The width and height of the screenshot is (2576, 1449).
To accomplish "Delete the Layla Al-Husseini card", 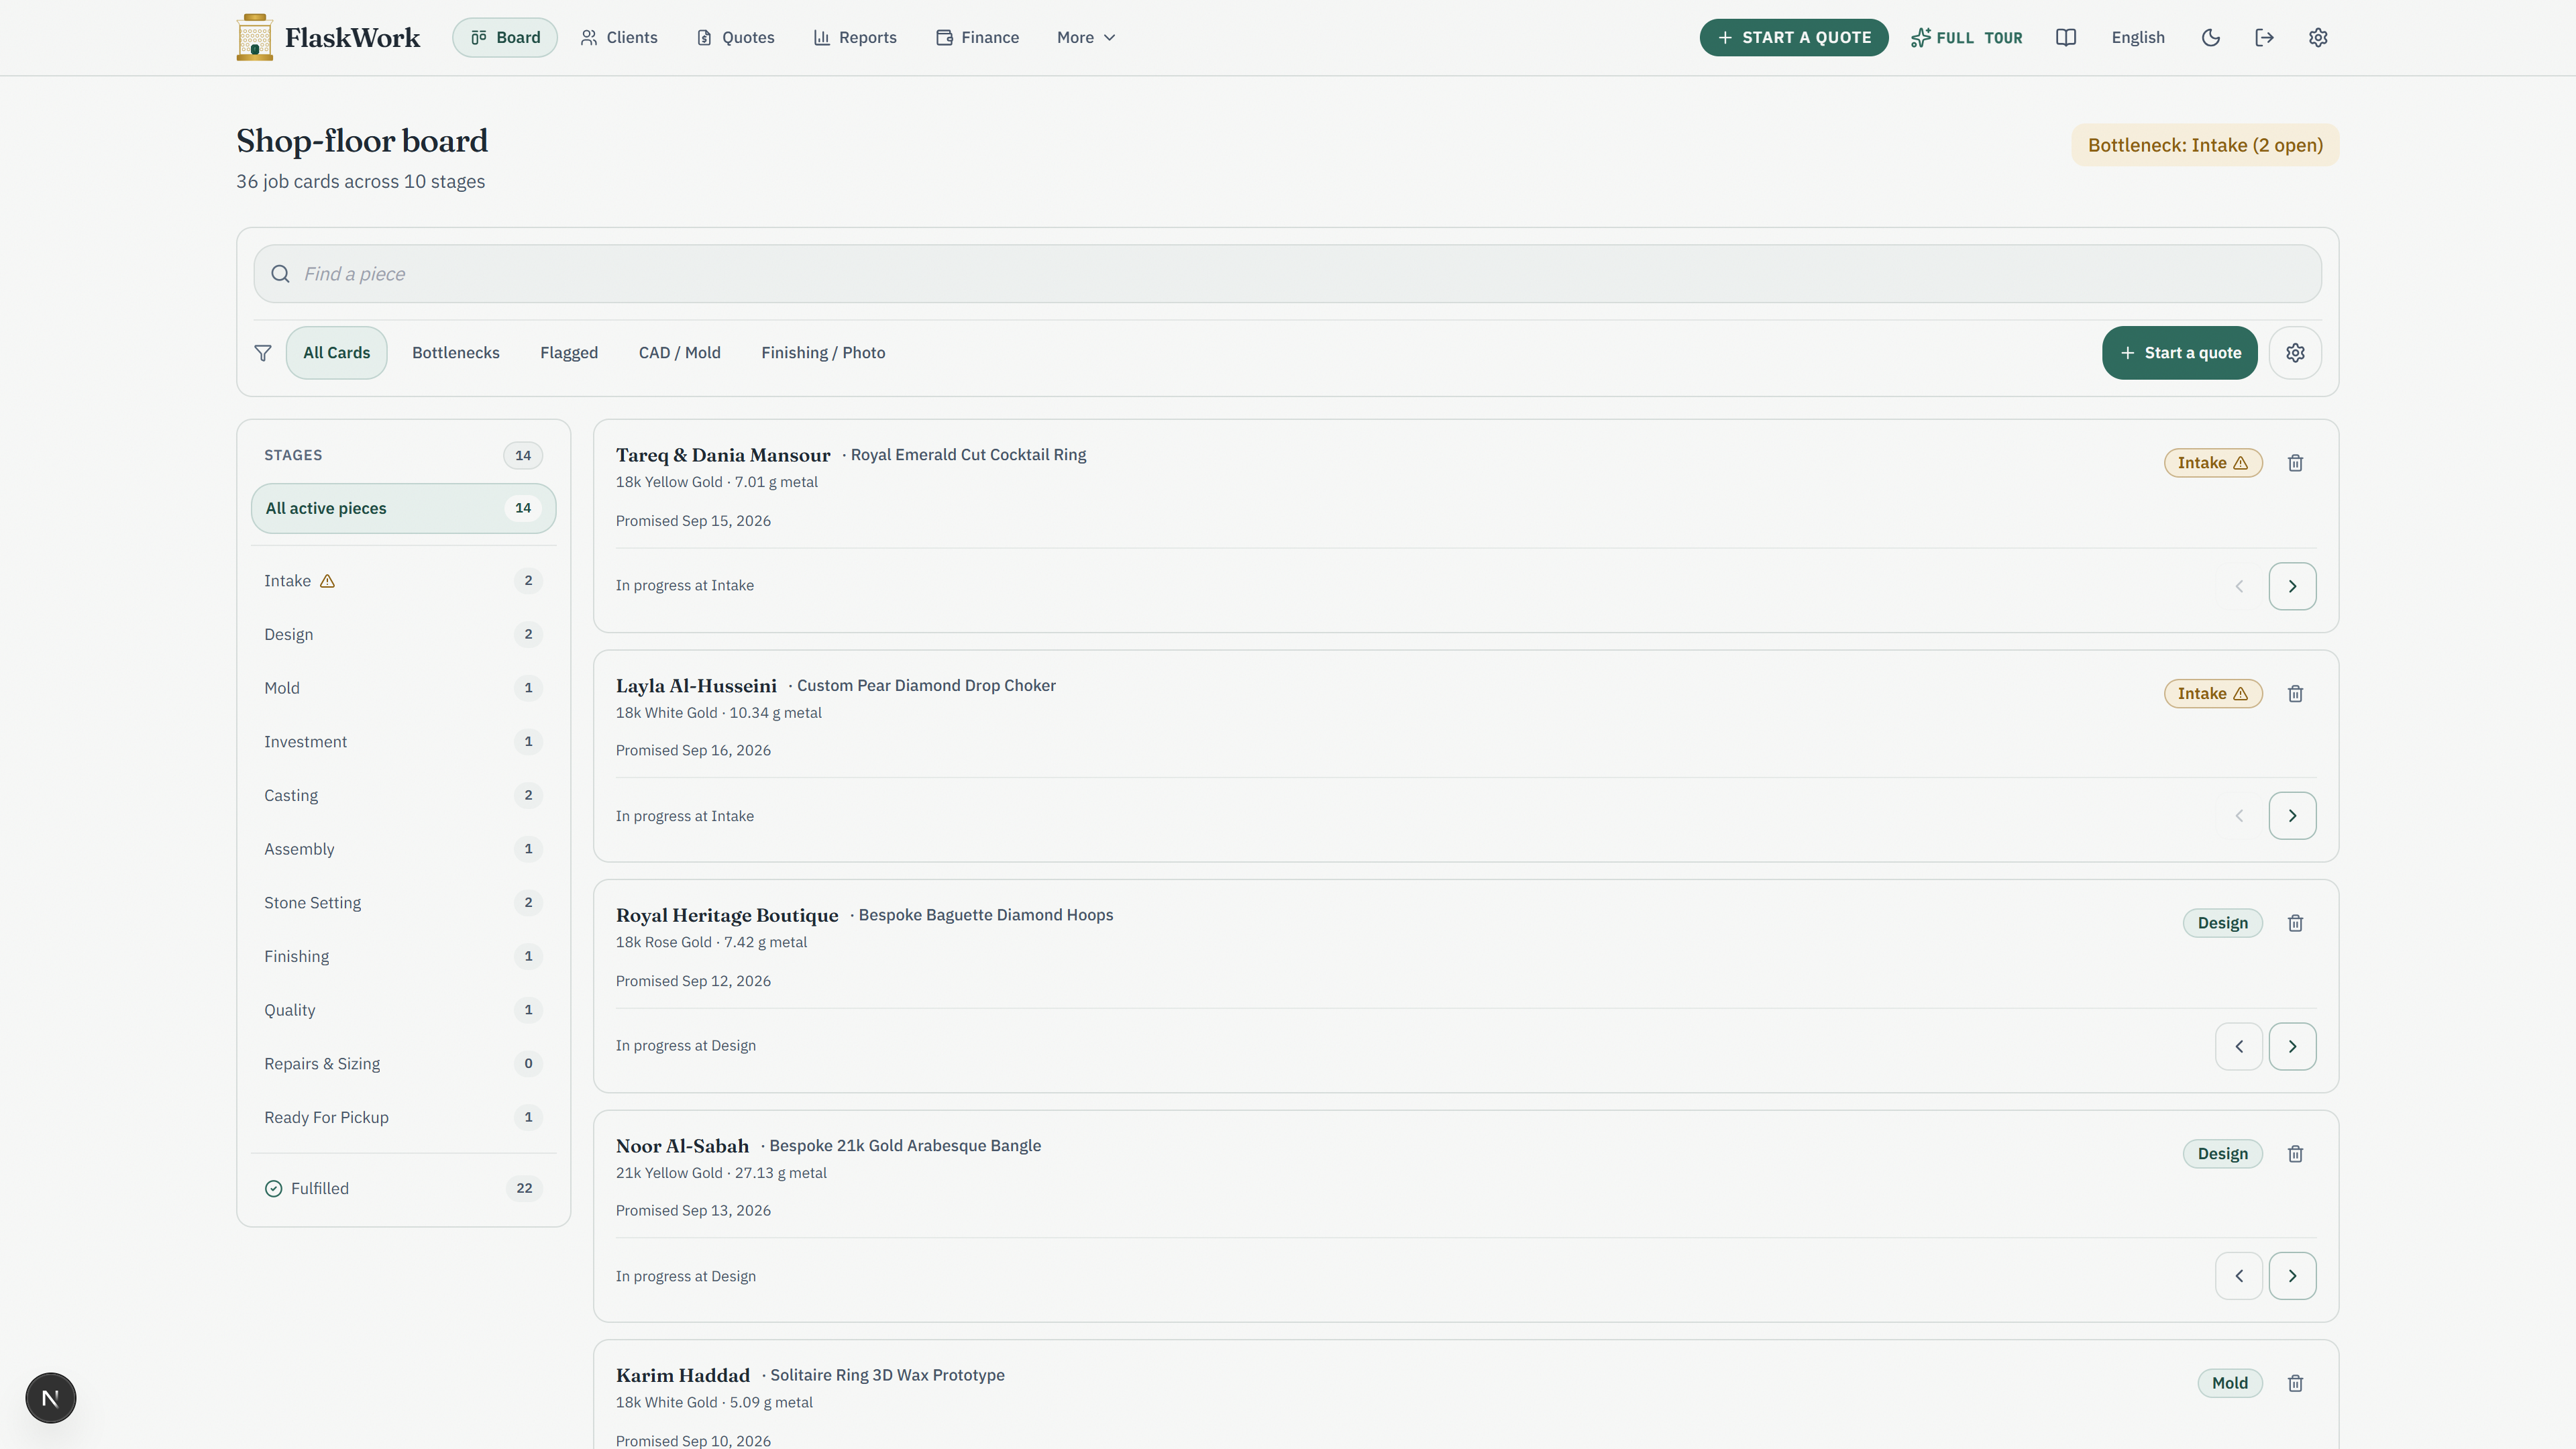I will (2295, 694).
